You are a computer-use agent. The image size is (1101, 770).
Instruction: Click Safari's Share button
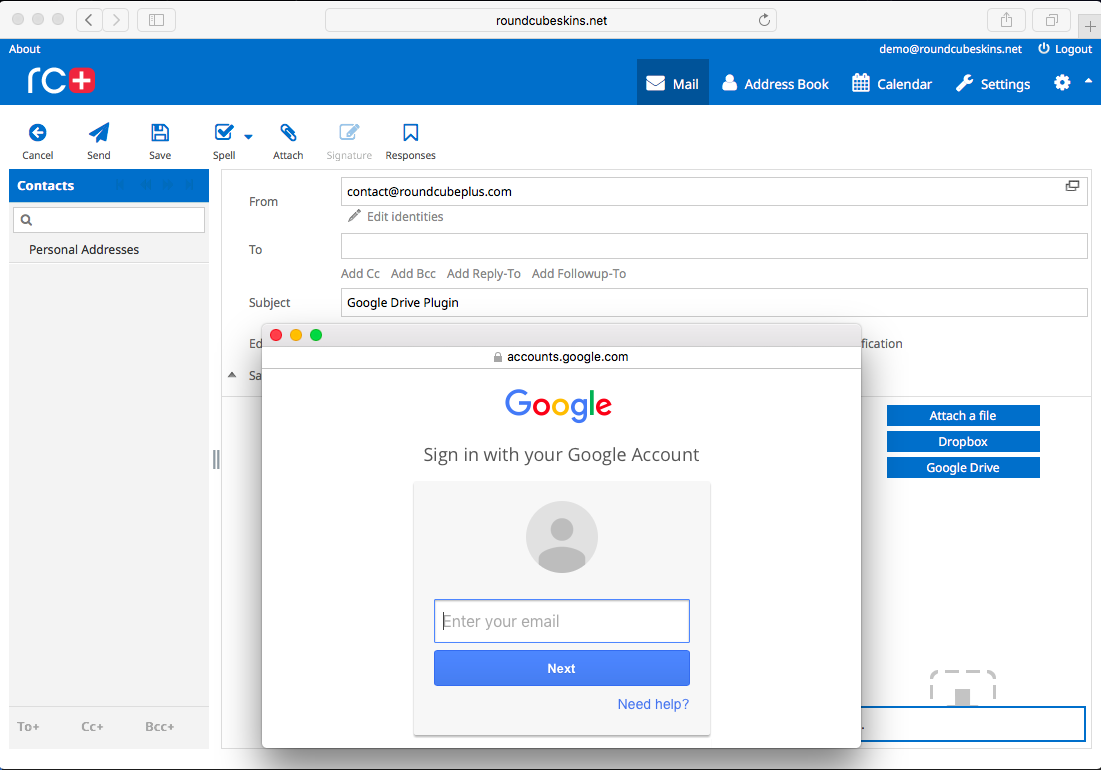click(x=1006, y=20)
